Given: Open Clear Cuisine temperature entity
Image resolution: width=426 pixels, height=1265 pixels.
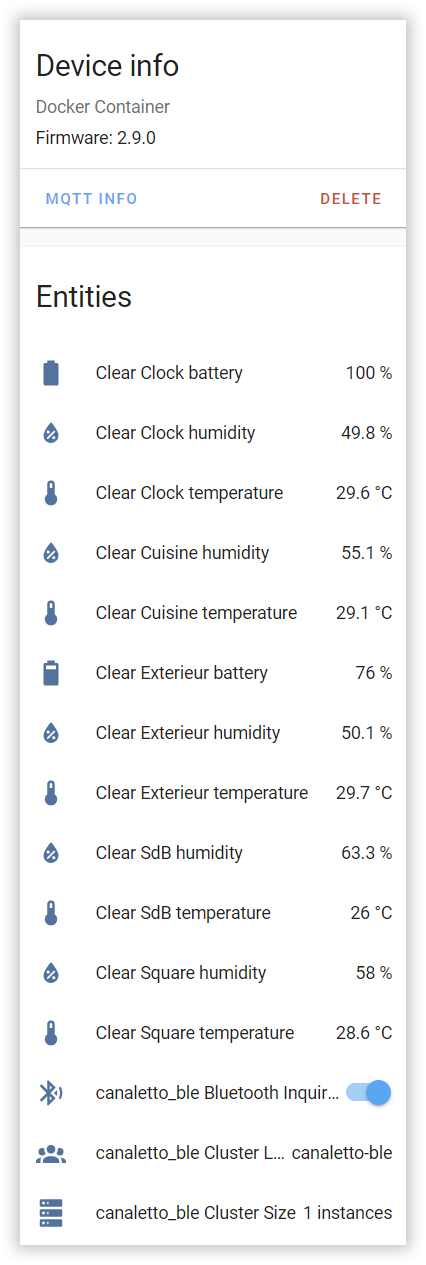Looking at the screenshot, I should click(x=213, y=613).
